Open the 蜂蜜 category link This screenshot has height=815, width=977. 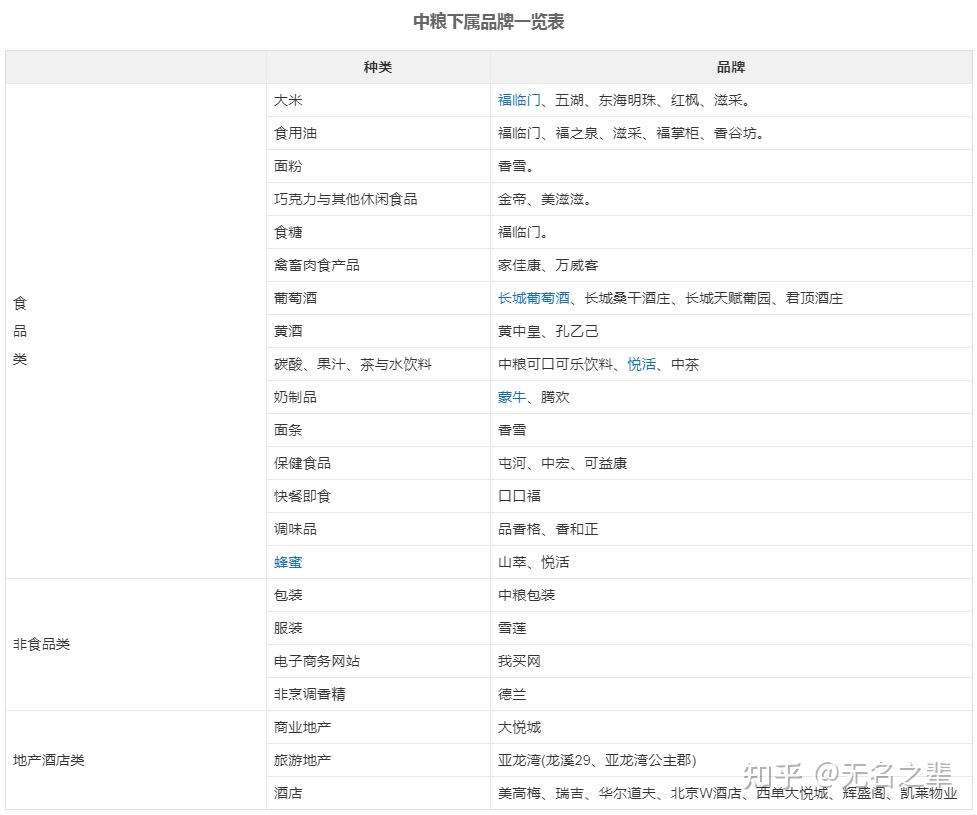(288, 563)
